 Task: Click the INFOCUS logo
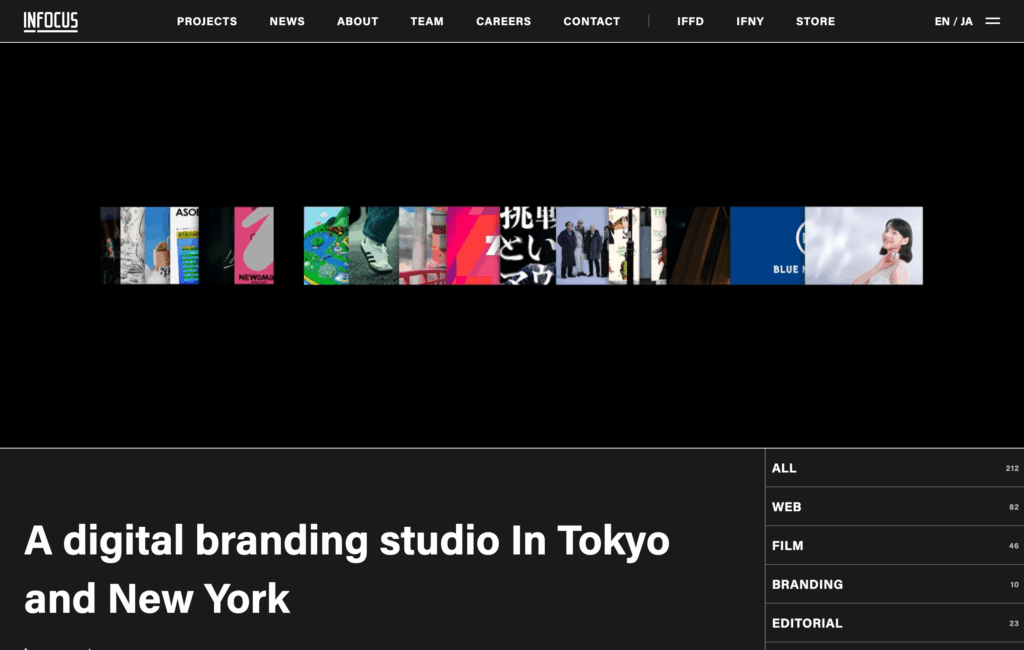(51, 21)
